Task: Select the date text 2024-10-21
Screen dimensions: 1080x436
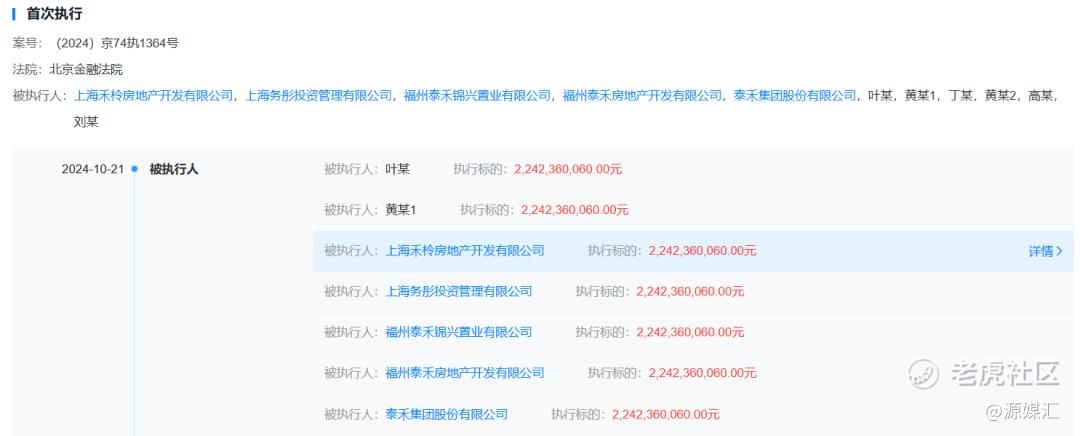Action: [92, 169]
